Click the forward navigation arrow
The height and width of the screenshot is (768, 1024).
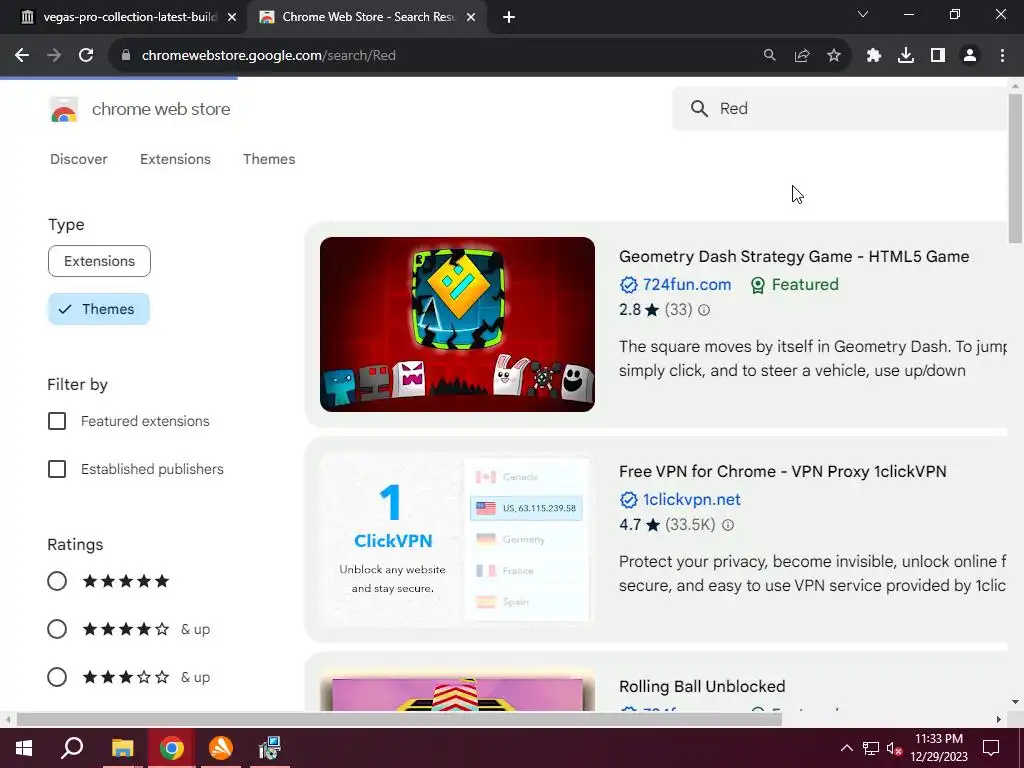[54, 56]
